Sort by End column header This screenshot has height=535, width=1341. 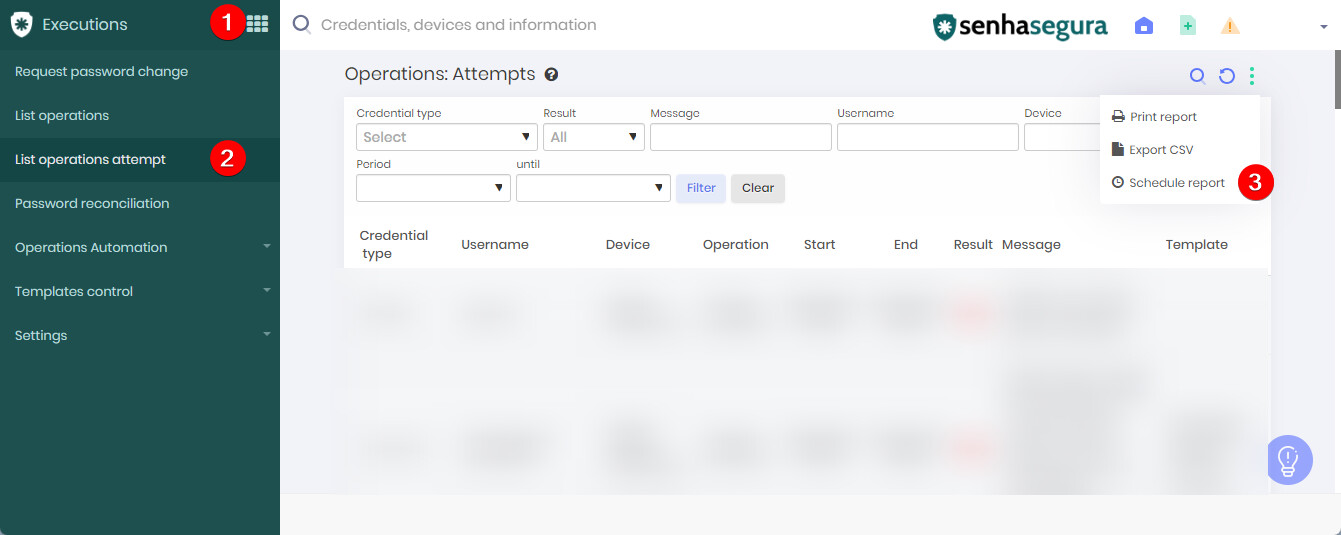pyautogui.click(x=906, y=245)
